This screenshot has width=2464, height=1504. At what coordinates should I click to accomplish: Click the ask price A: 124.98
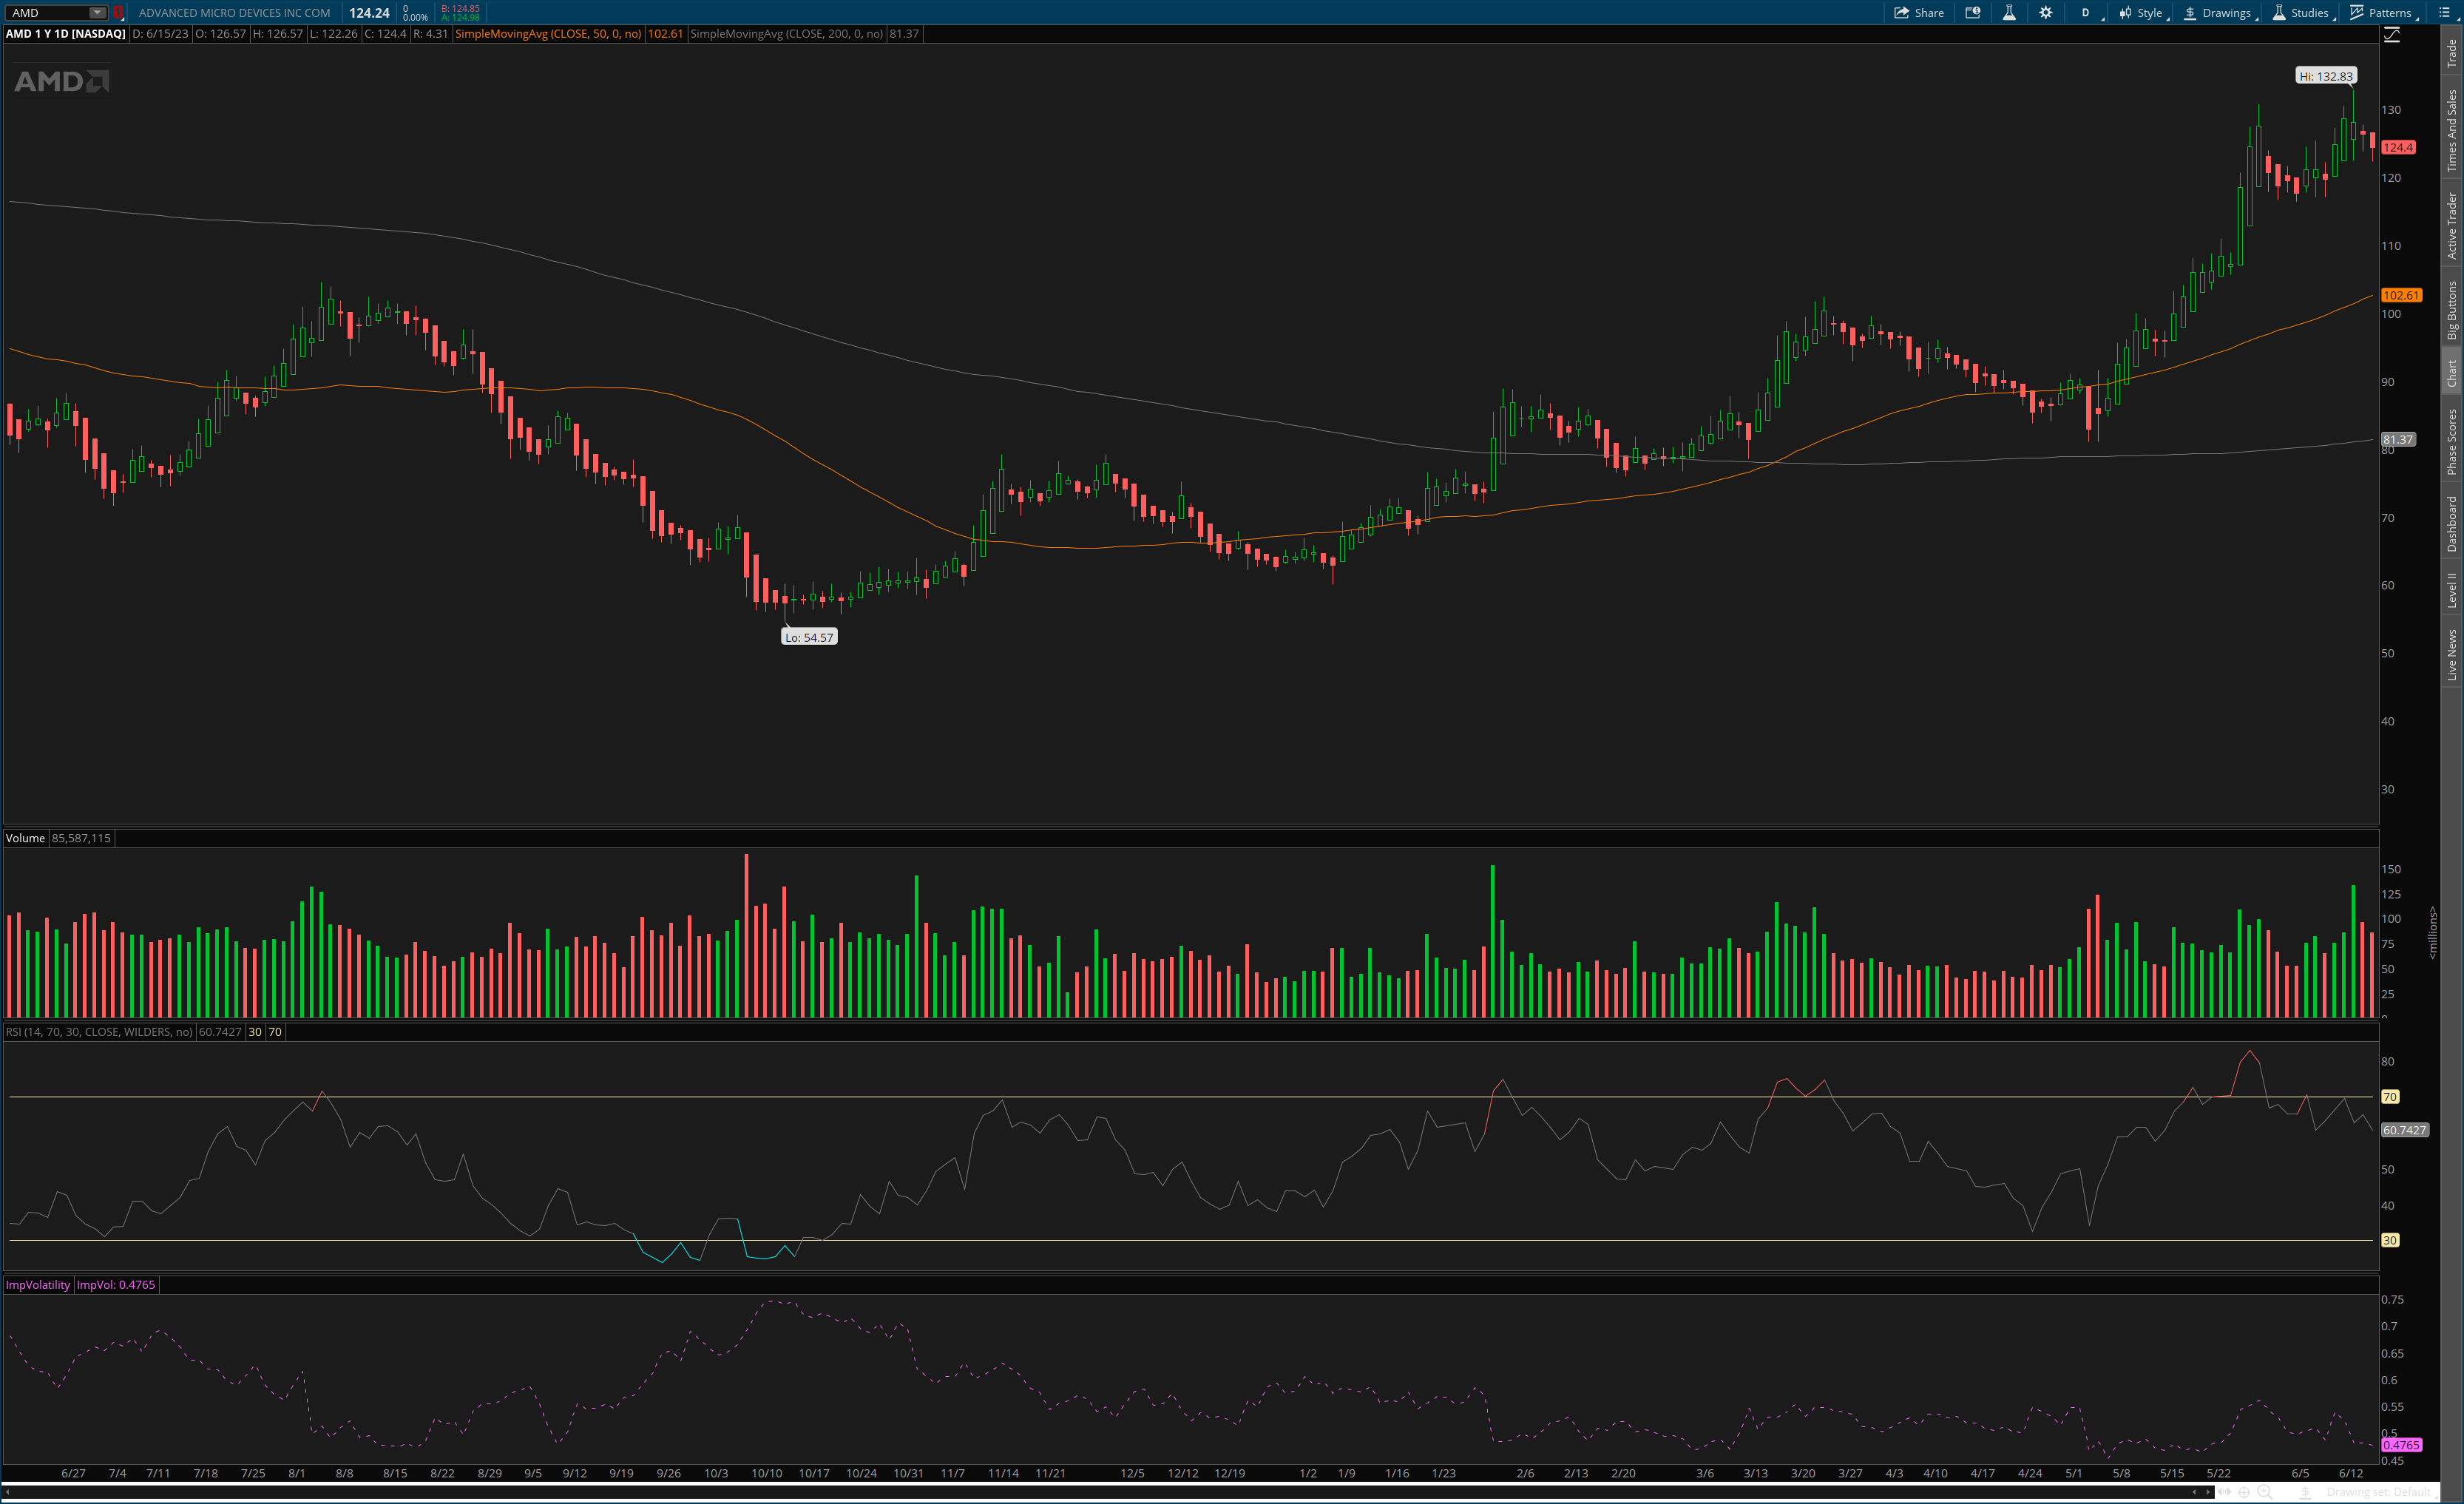click(460, 18)
